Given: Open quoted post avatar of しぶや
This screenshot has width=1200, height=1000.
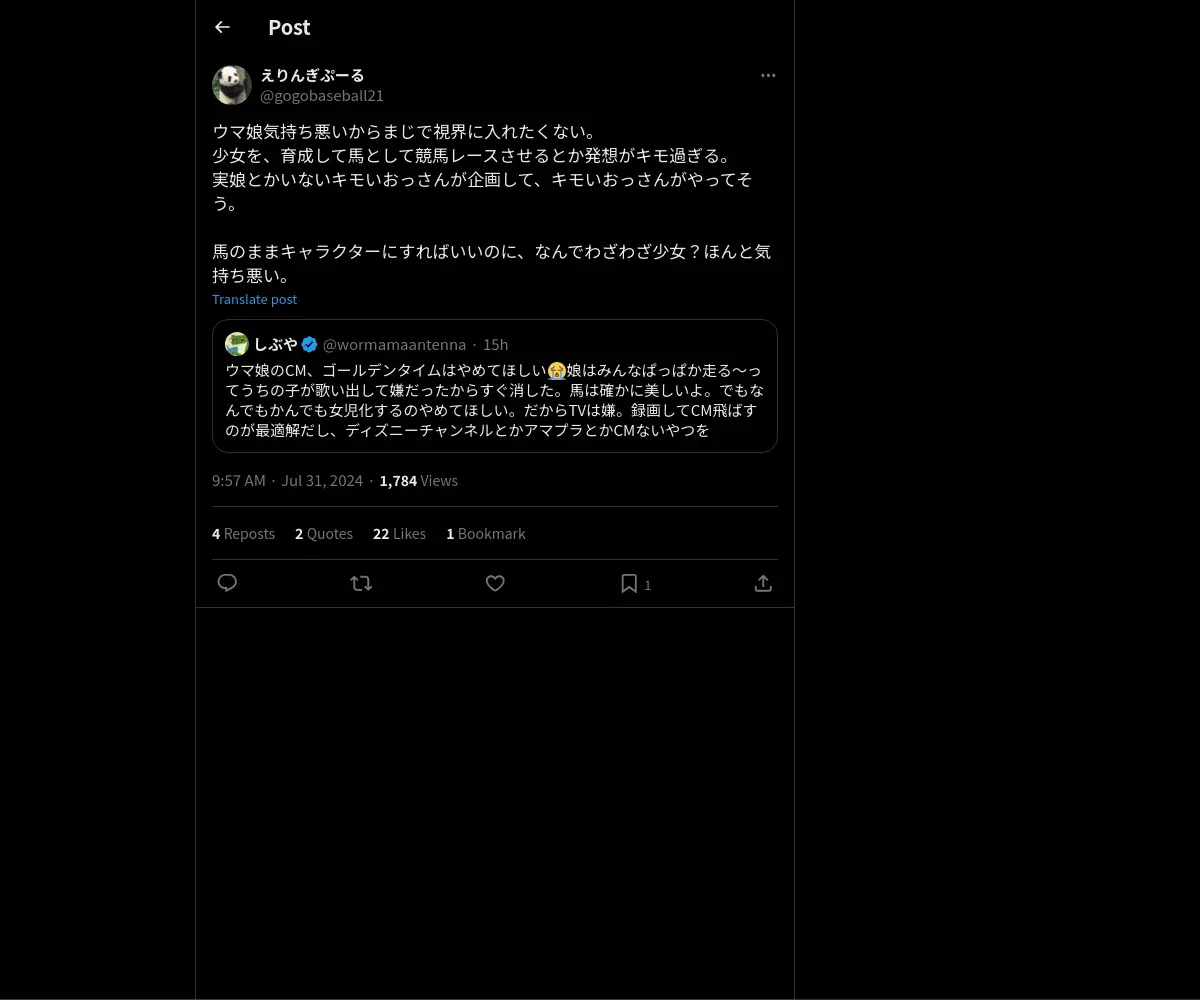Looking at the screenshot, I should coord(237,344).
